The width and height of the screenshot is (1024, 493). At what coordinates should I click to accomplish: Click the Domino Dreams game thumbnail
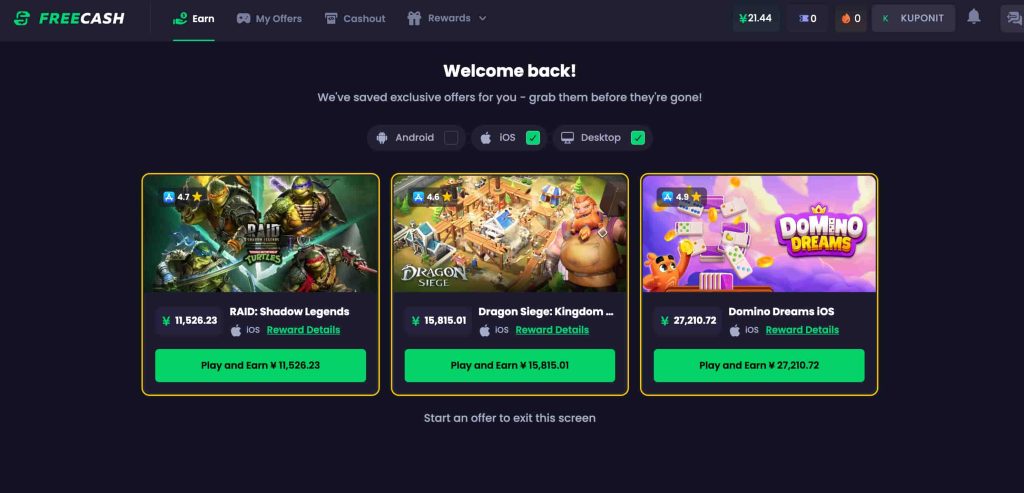(x=759, y=234)
